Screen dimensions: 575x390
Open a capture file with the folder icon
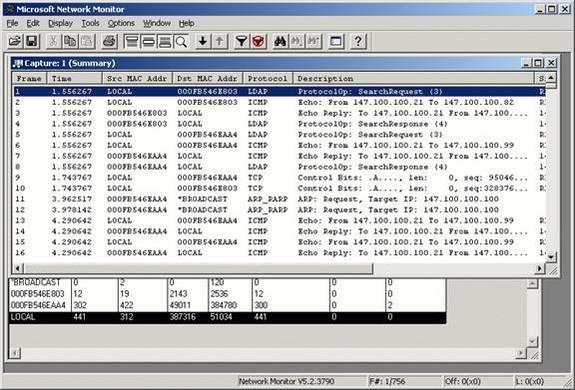(15, 41)
